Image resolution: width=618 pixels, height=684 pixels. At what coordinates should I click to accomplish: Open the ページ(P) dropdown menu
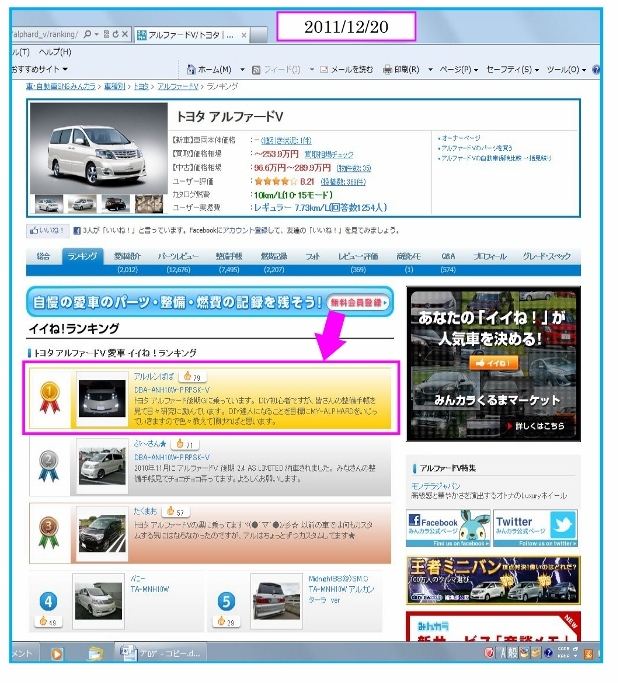[459, 69]
